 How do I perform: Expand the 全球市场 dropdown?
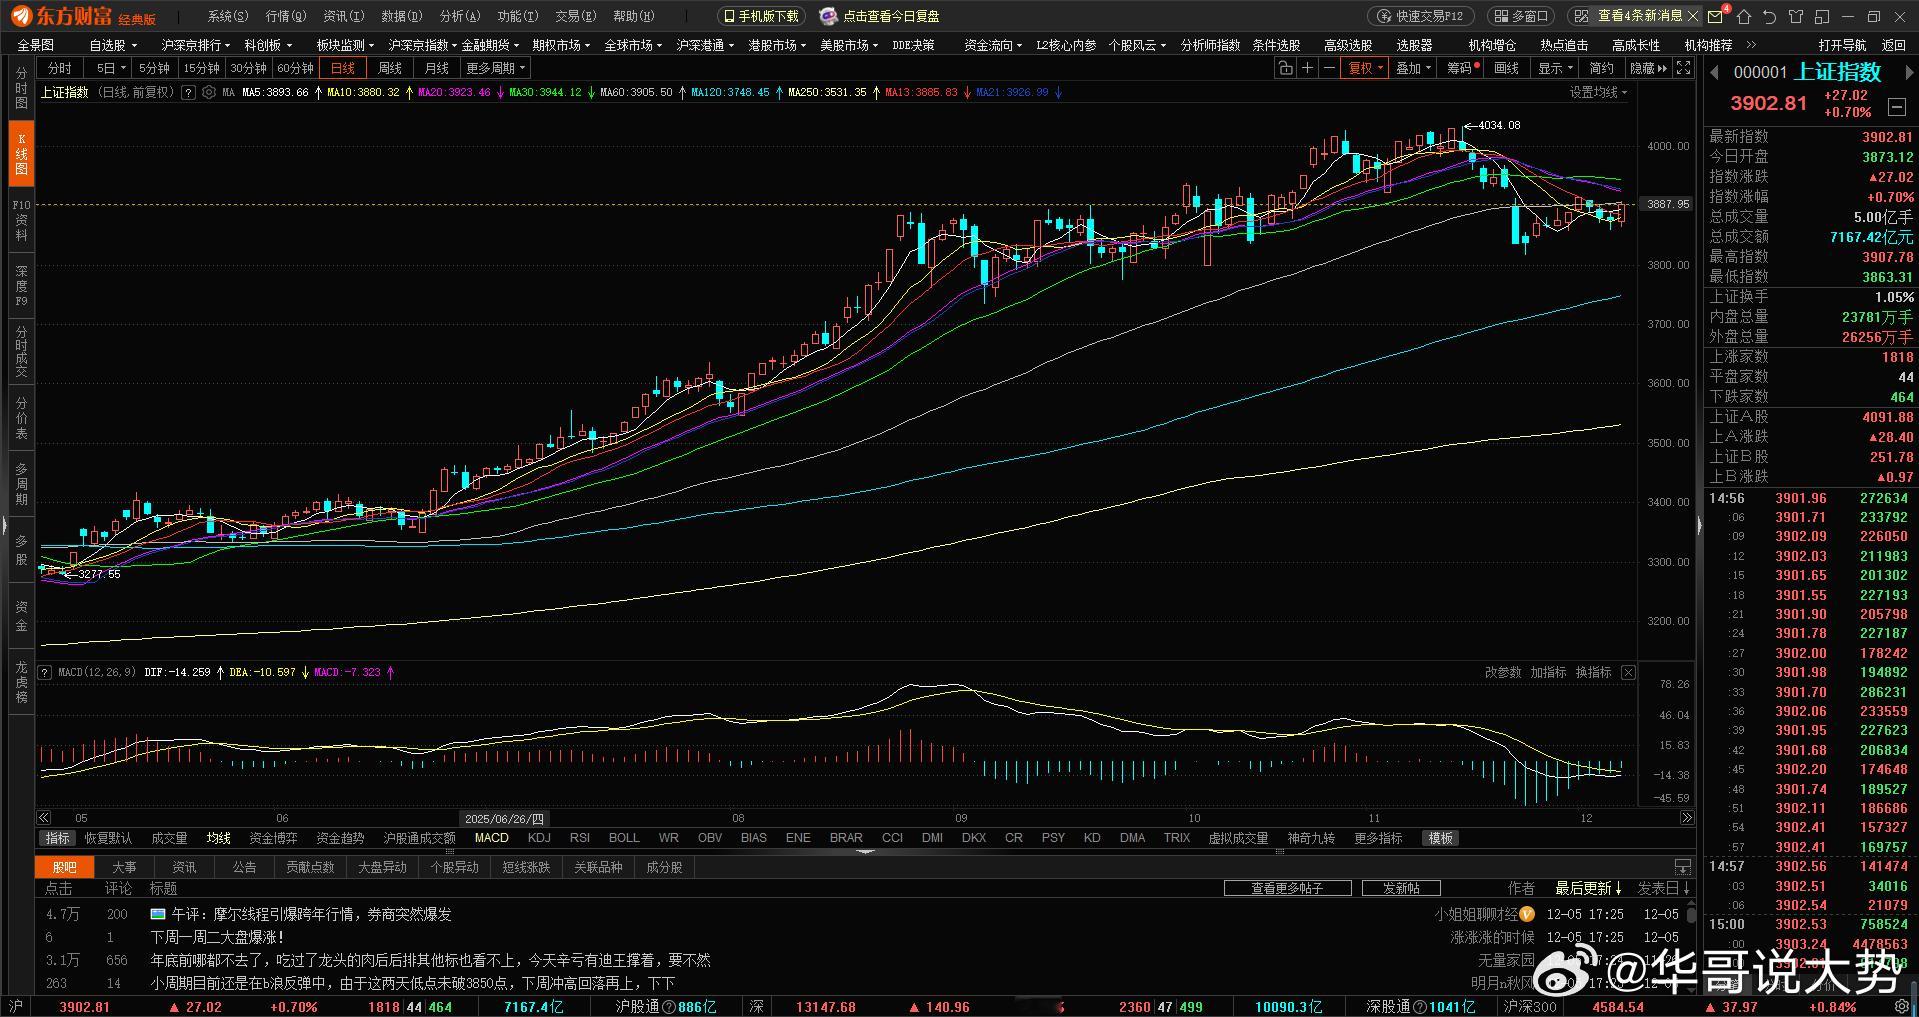[633, 45]
